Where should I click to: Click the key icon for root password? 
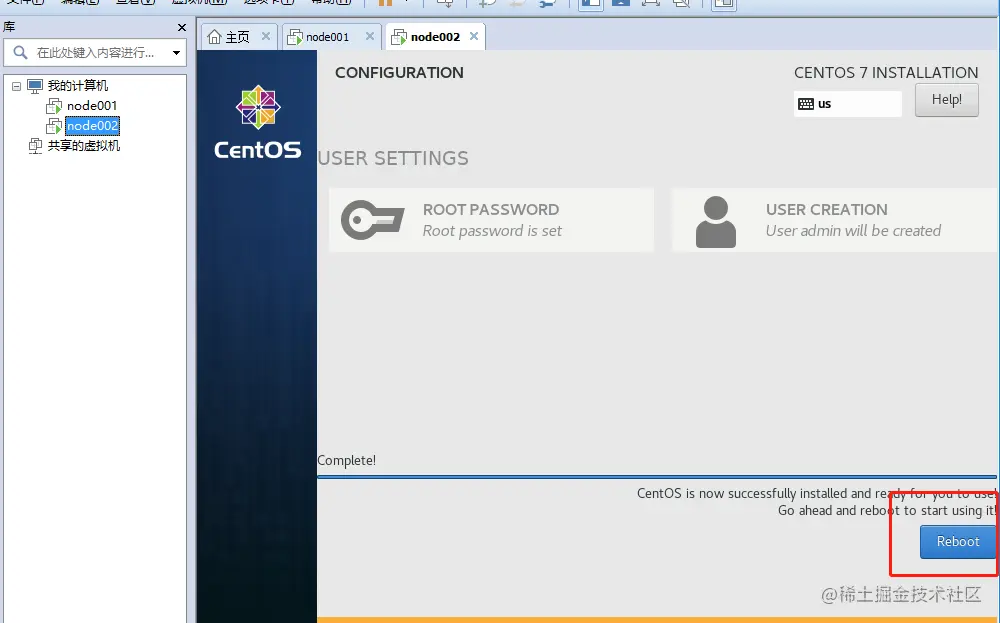click(372, 220)
